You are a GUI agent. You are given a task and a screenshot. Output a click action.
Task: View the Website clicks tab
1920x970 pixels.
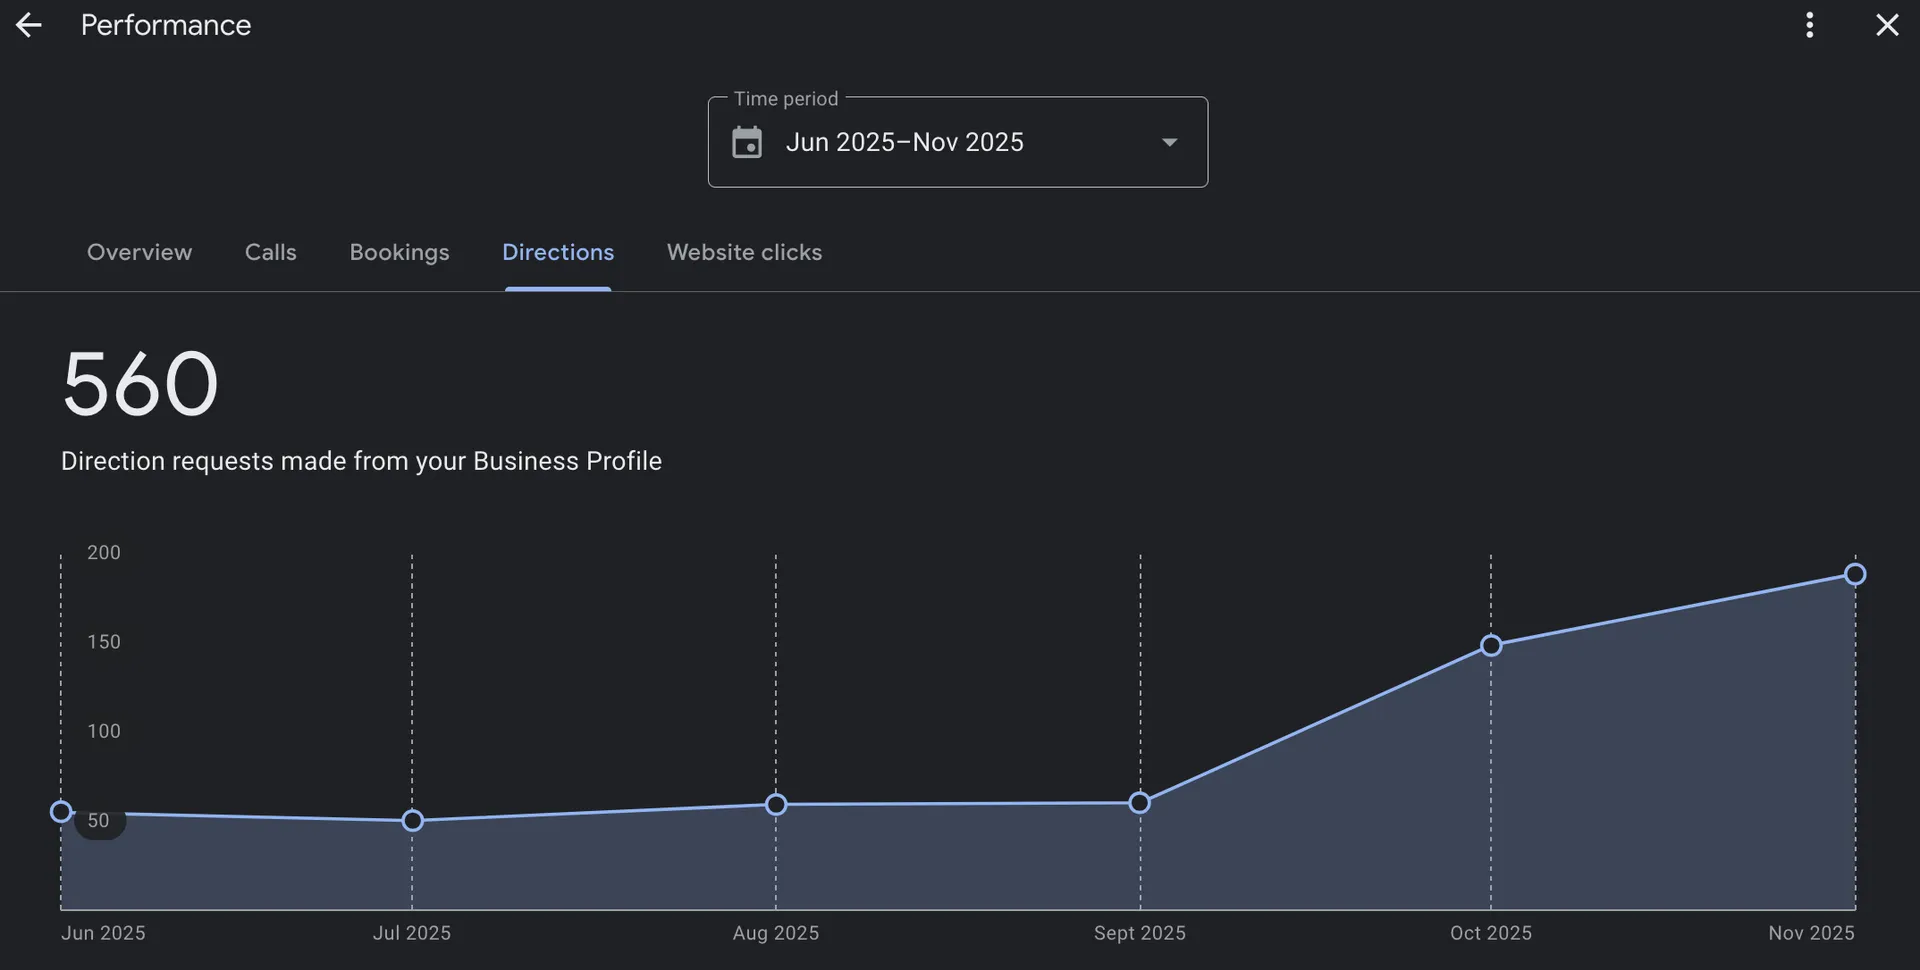[744, 252]
